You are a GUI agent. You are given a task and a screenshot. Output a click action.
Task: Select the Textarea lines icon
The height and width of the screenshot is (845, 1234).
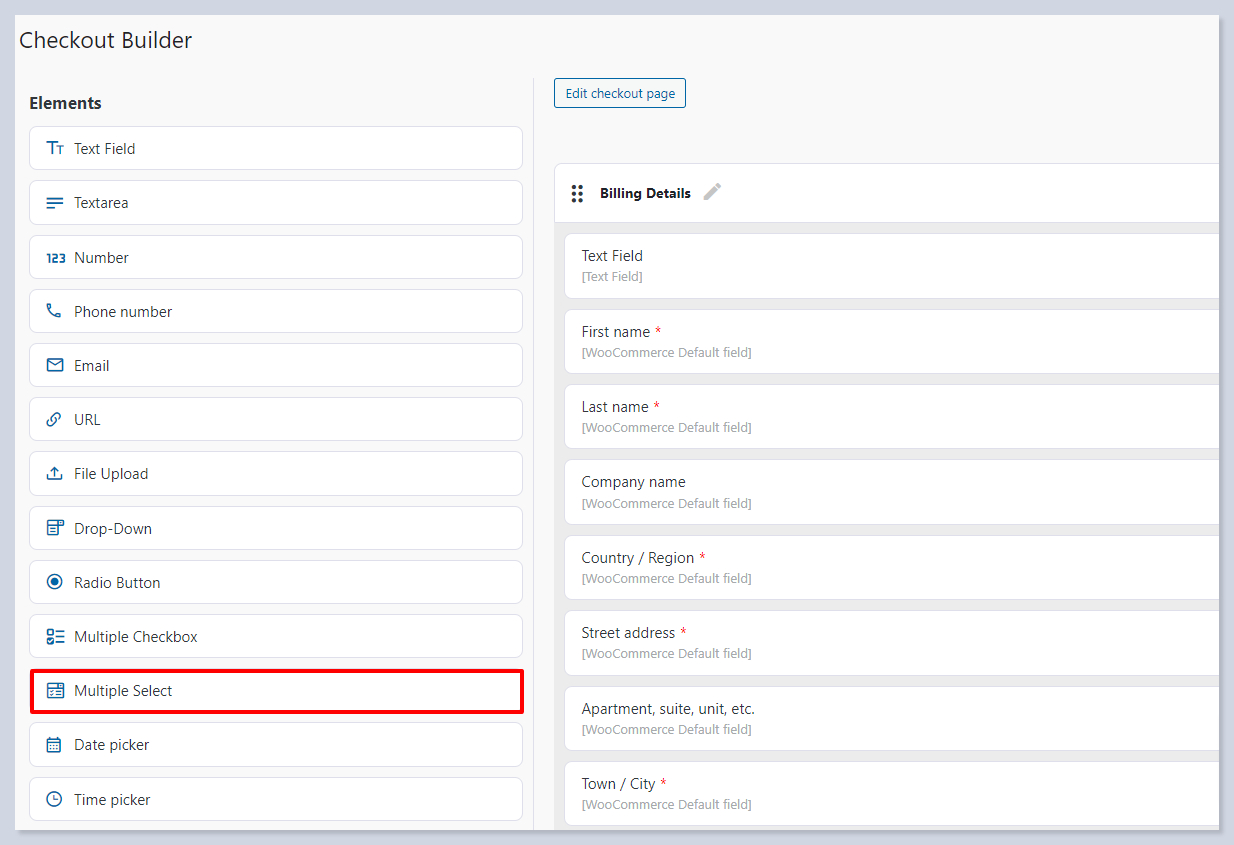pos(55,203)
